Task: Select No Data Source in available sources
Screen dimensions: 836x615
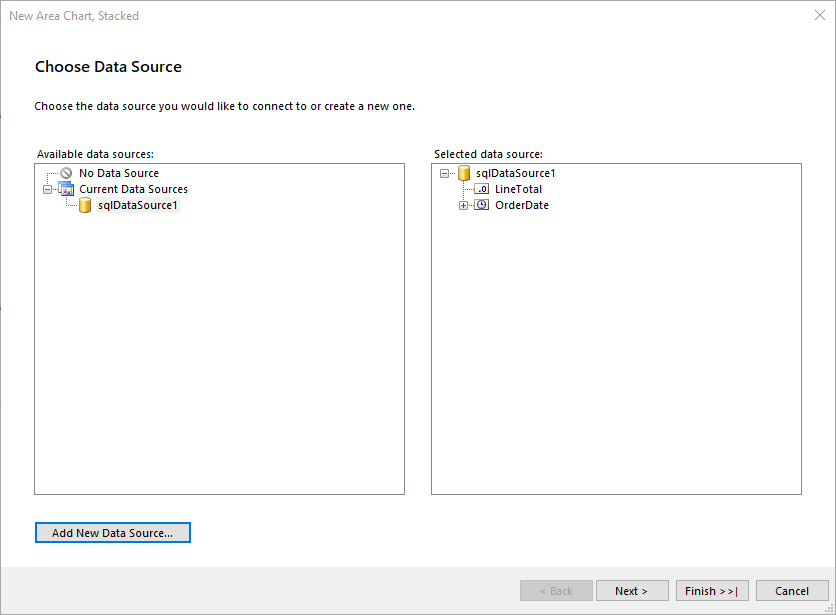Action: 118,172
